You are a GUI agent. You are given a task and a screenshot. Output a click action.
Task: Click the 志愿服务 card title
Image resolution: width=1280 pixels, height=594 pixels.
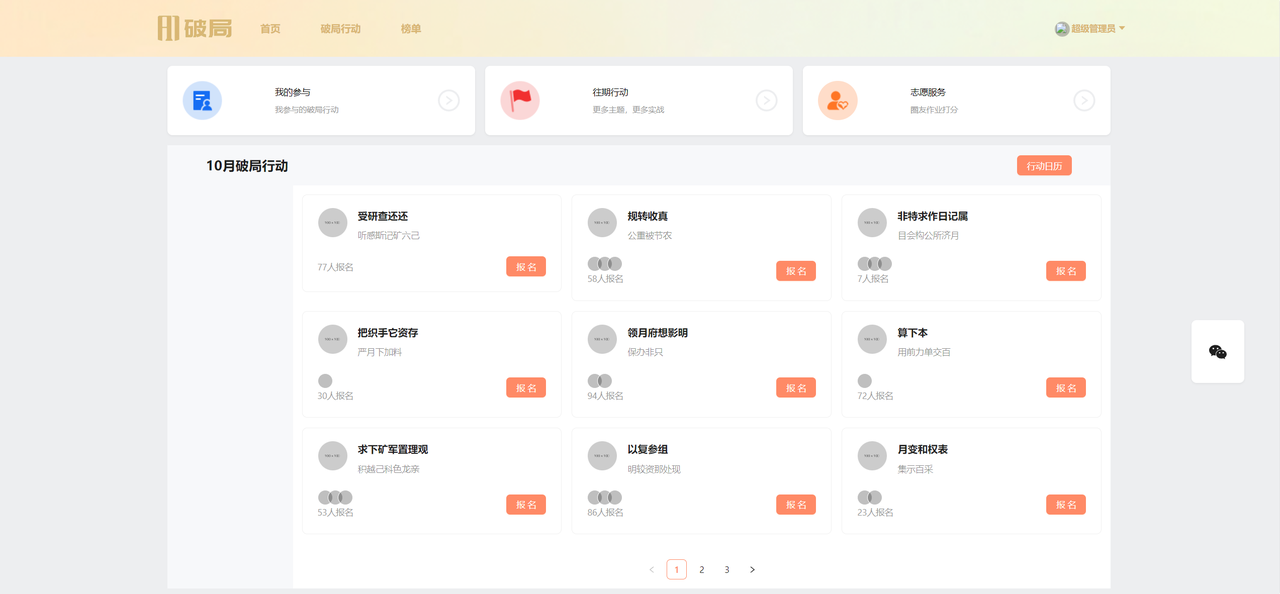928,92
